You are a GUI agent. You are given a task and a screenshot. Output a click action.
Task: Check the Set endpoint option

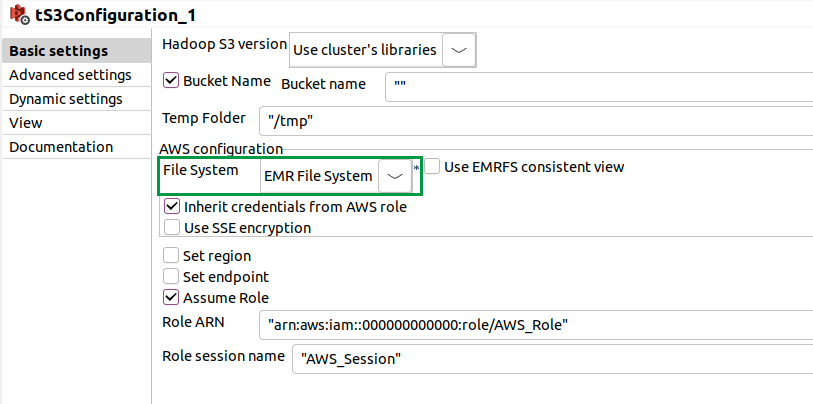tap(171, 276)
